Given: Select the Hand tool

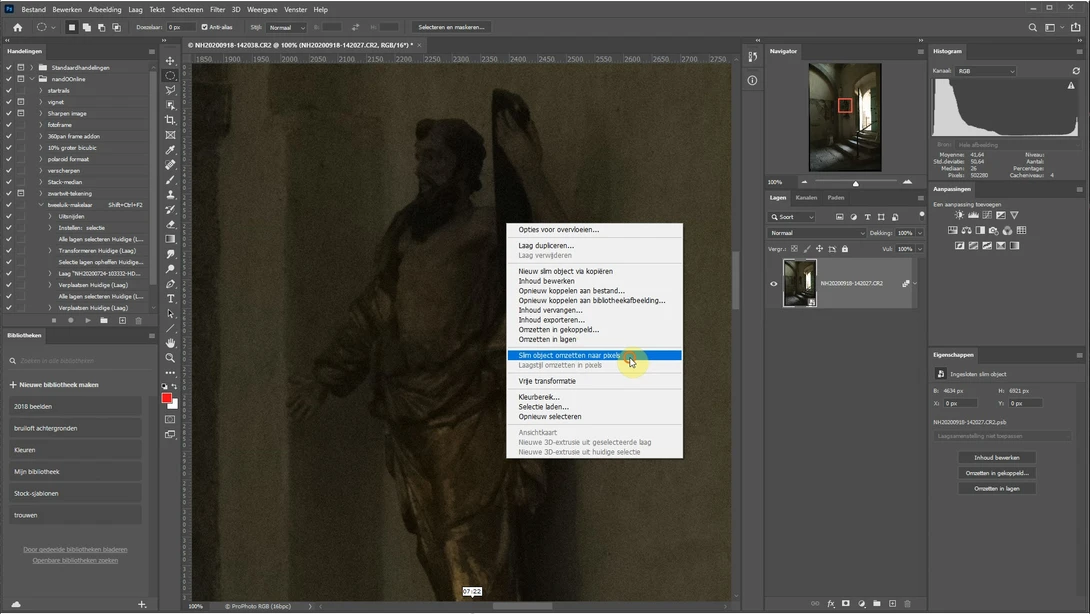Looking at the screenshot, I should pyautogui.click(x=170, y=343).
